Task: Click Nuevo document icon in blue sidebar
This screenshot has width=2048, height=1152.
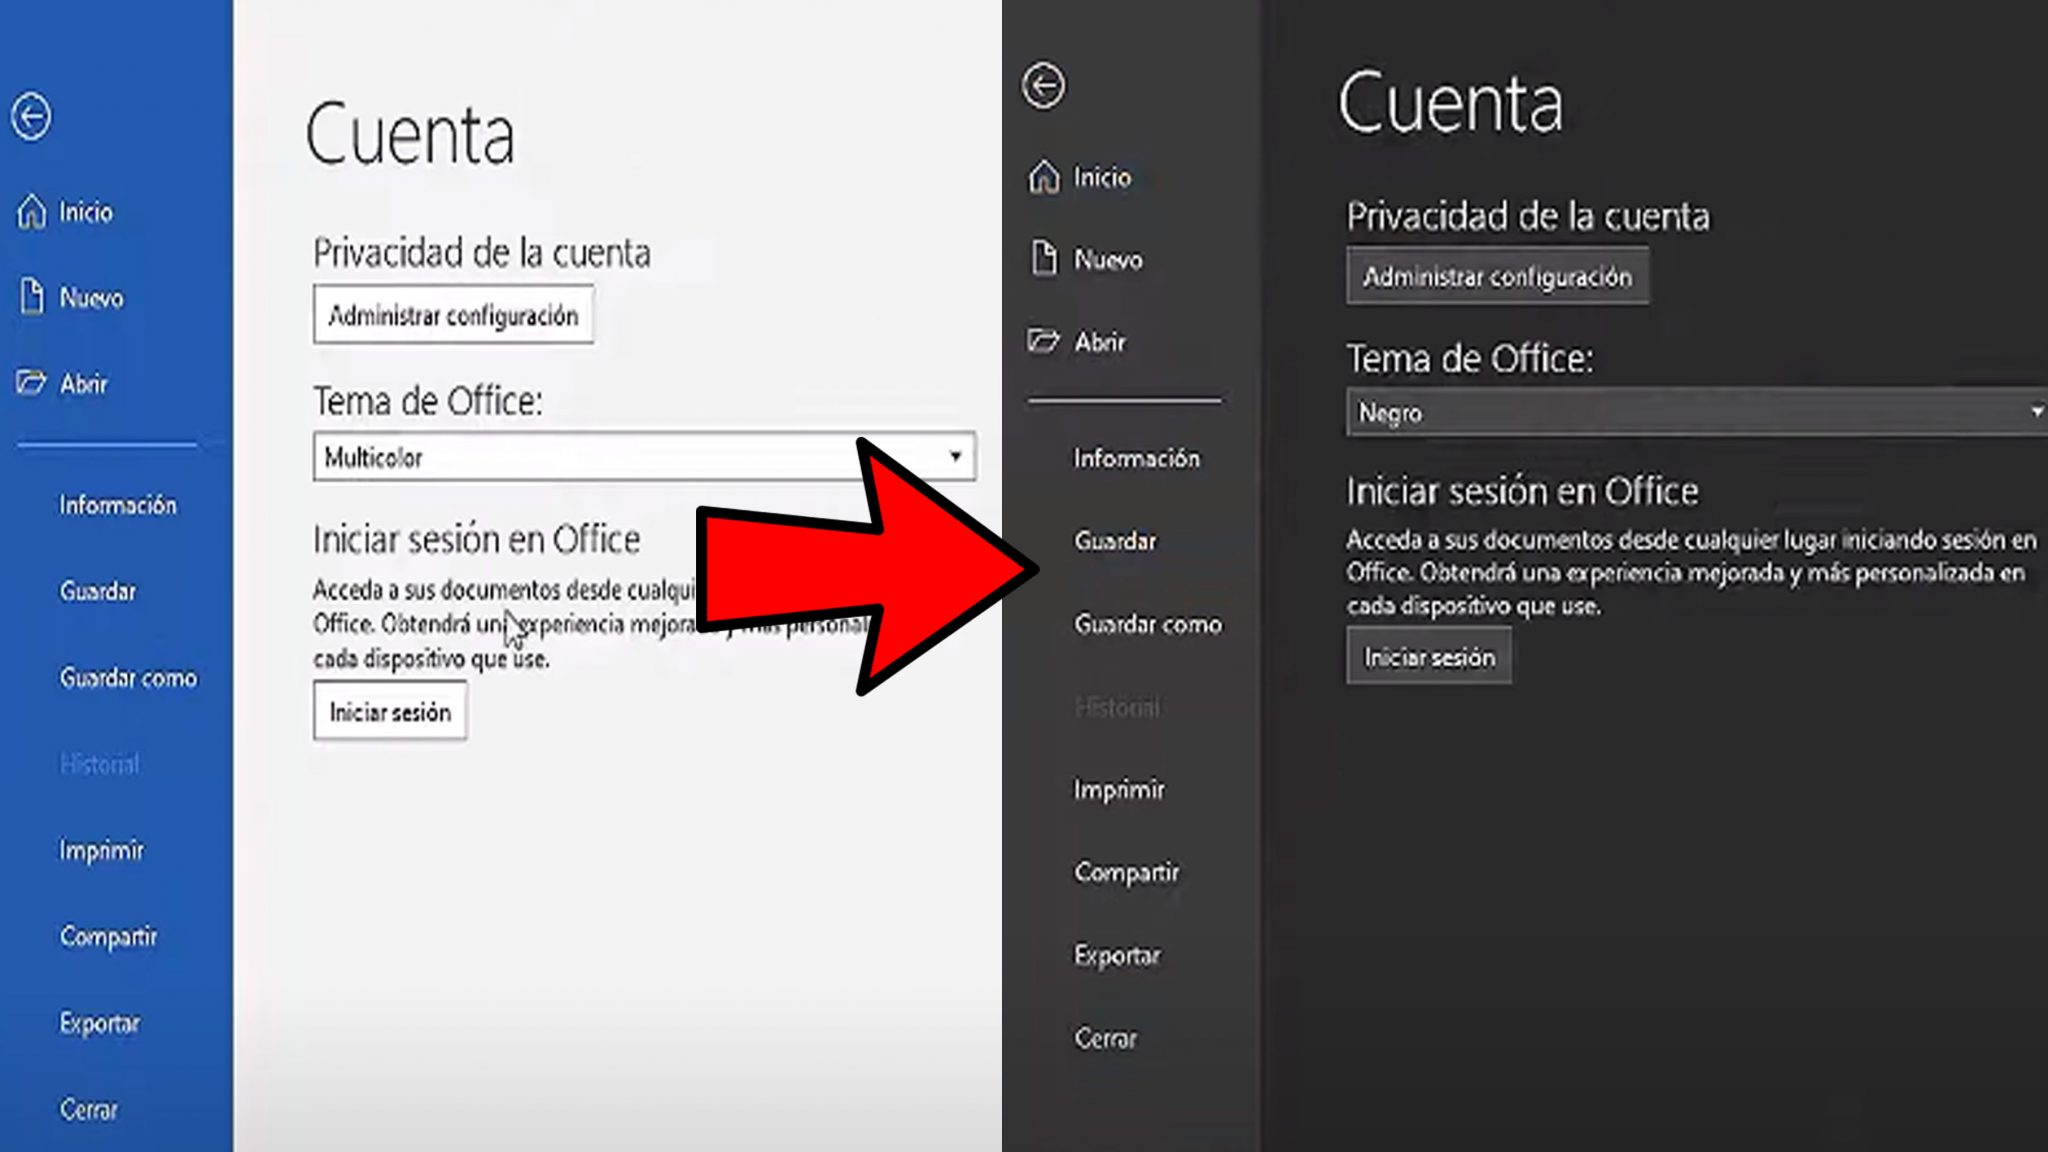Action: click(32, 297)
